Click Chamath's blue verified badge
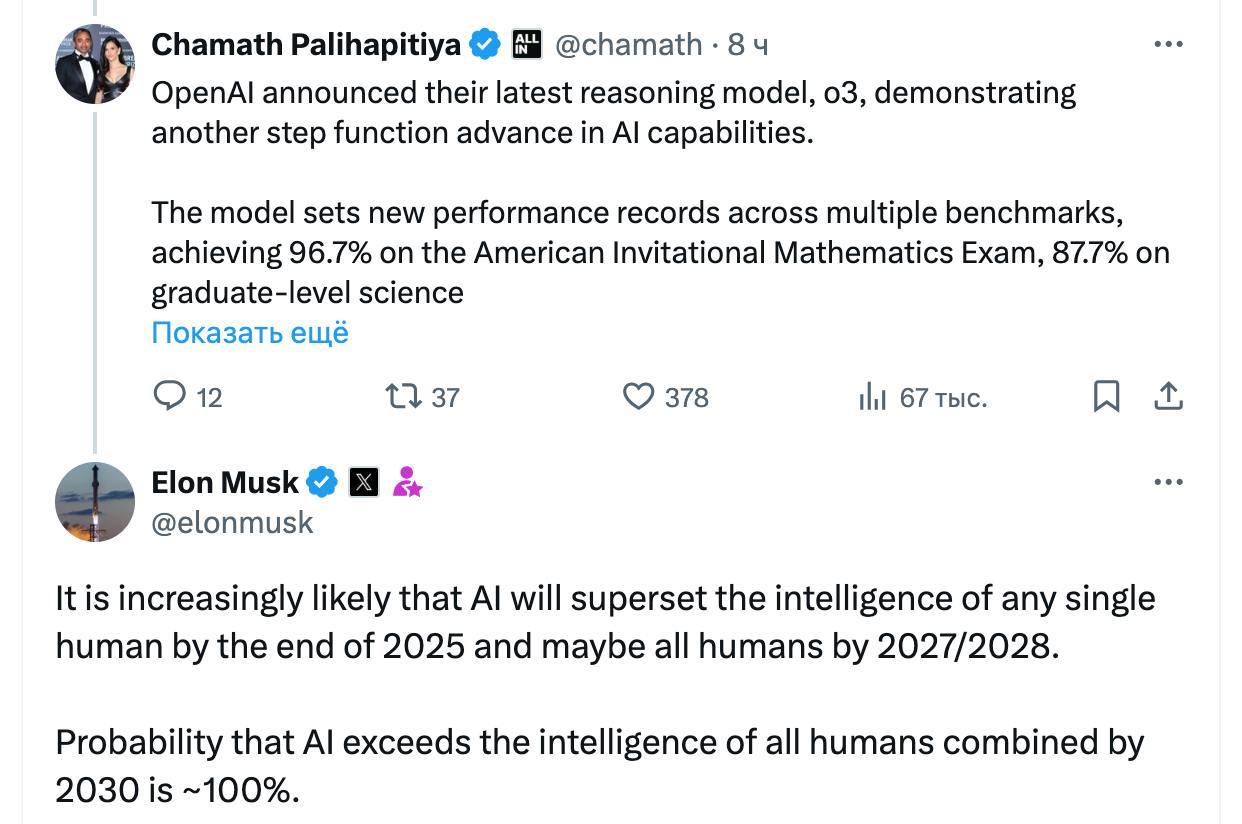 (x=486, y=45)
